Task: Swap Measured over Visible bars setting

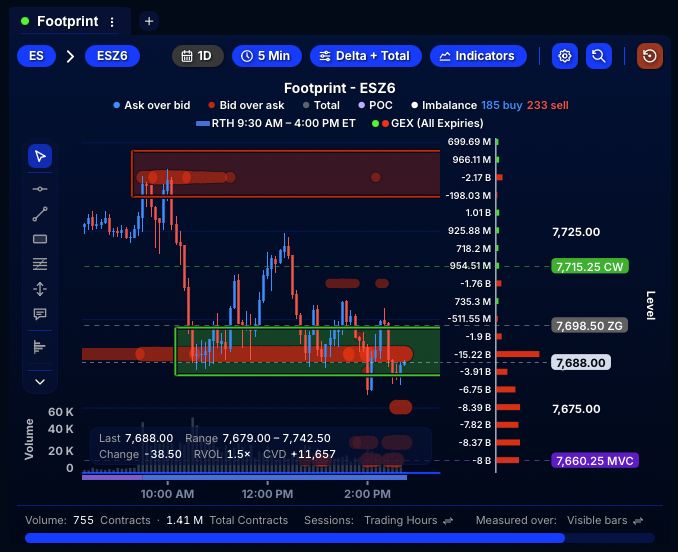Action: [x=638, y=521]
